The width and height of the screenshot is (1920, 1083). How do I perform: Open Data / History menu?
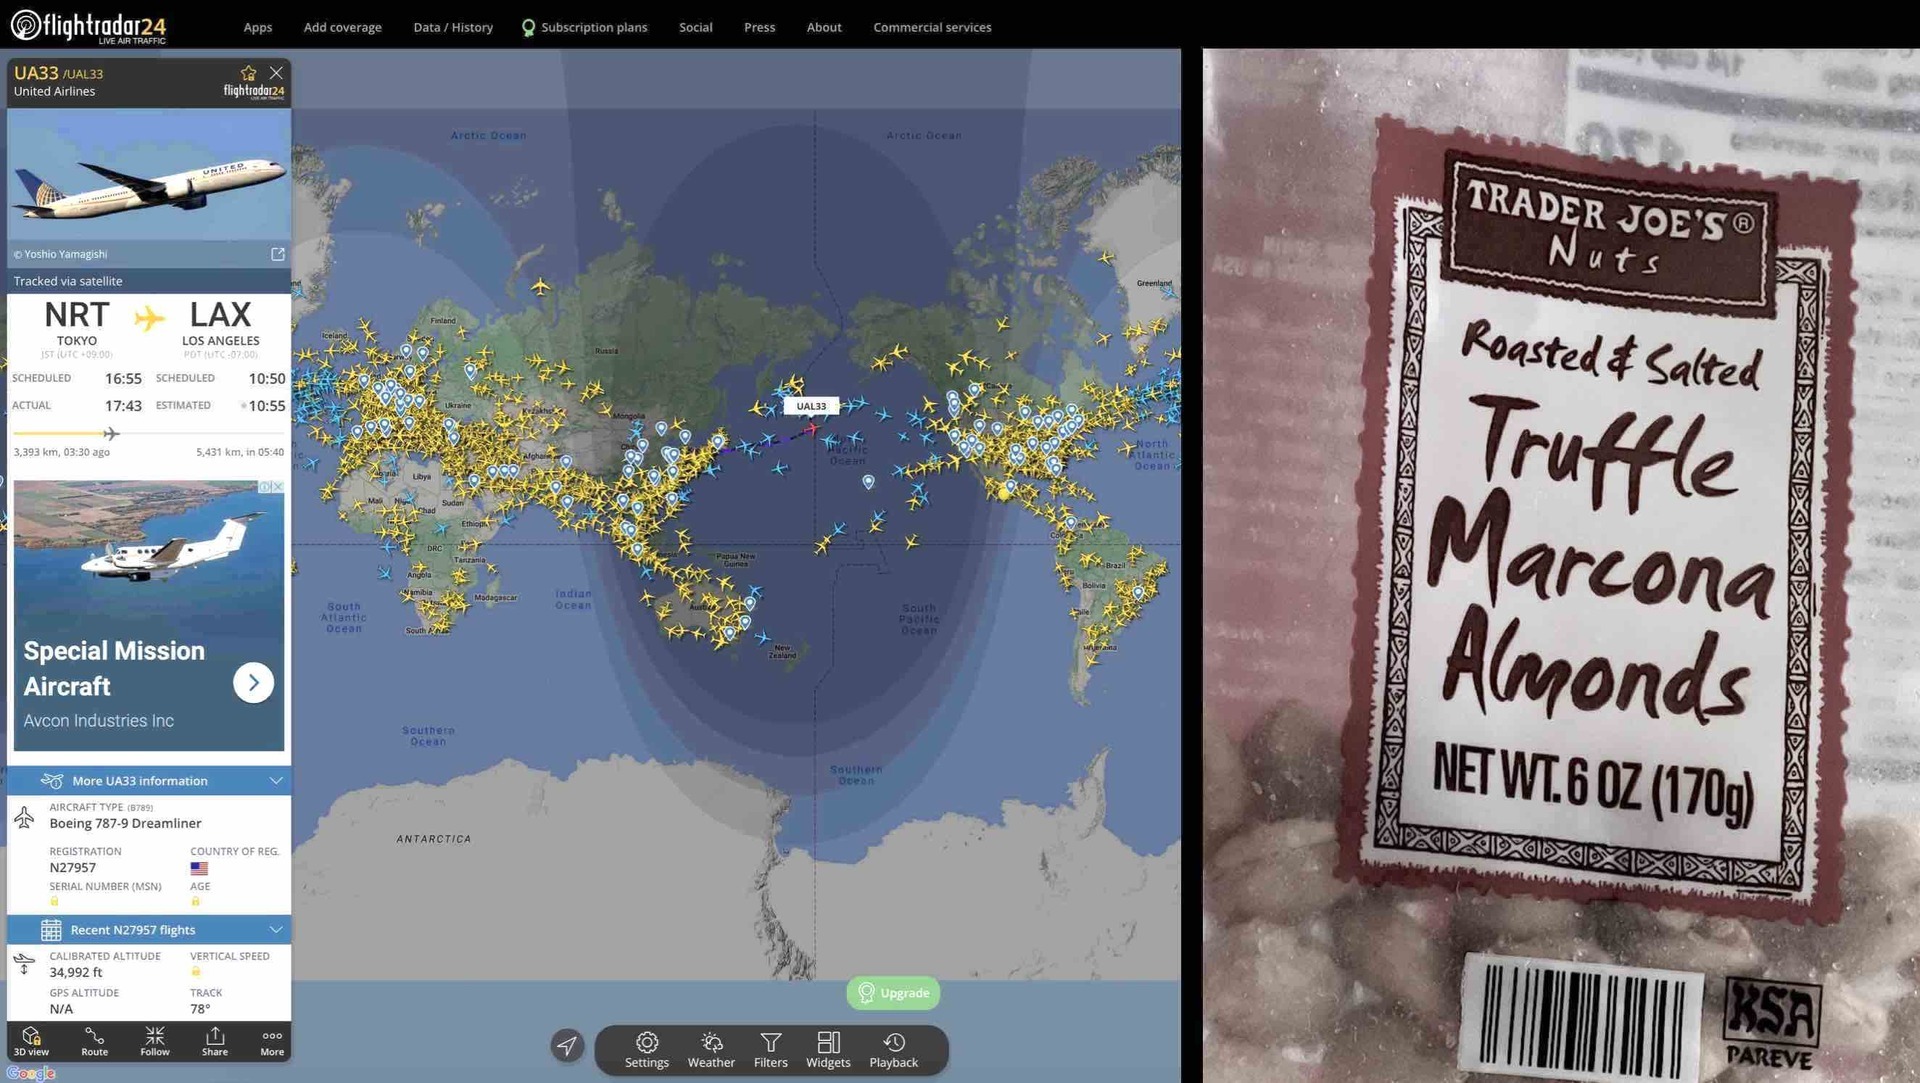point(453,27)
